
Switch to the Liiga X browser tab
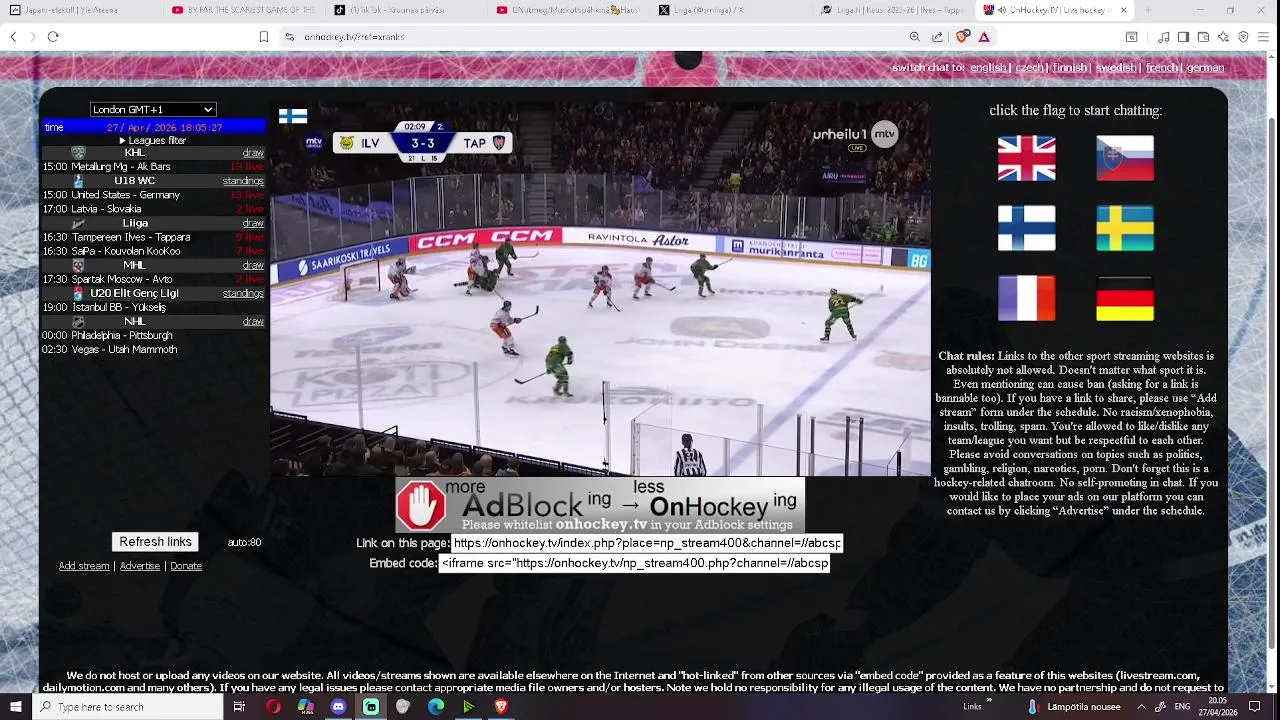tap(731, 10)
